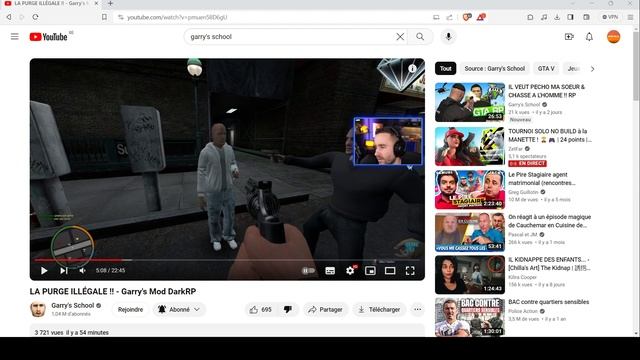
Task: Dislike the video with thumbs down
Action: (x=288, y=310)
